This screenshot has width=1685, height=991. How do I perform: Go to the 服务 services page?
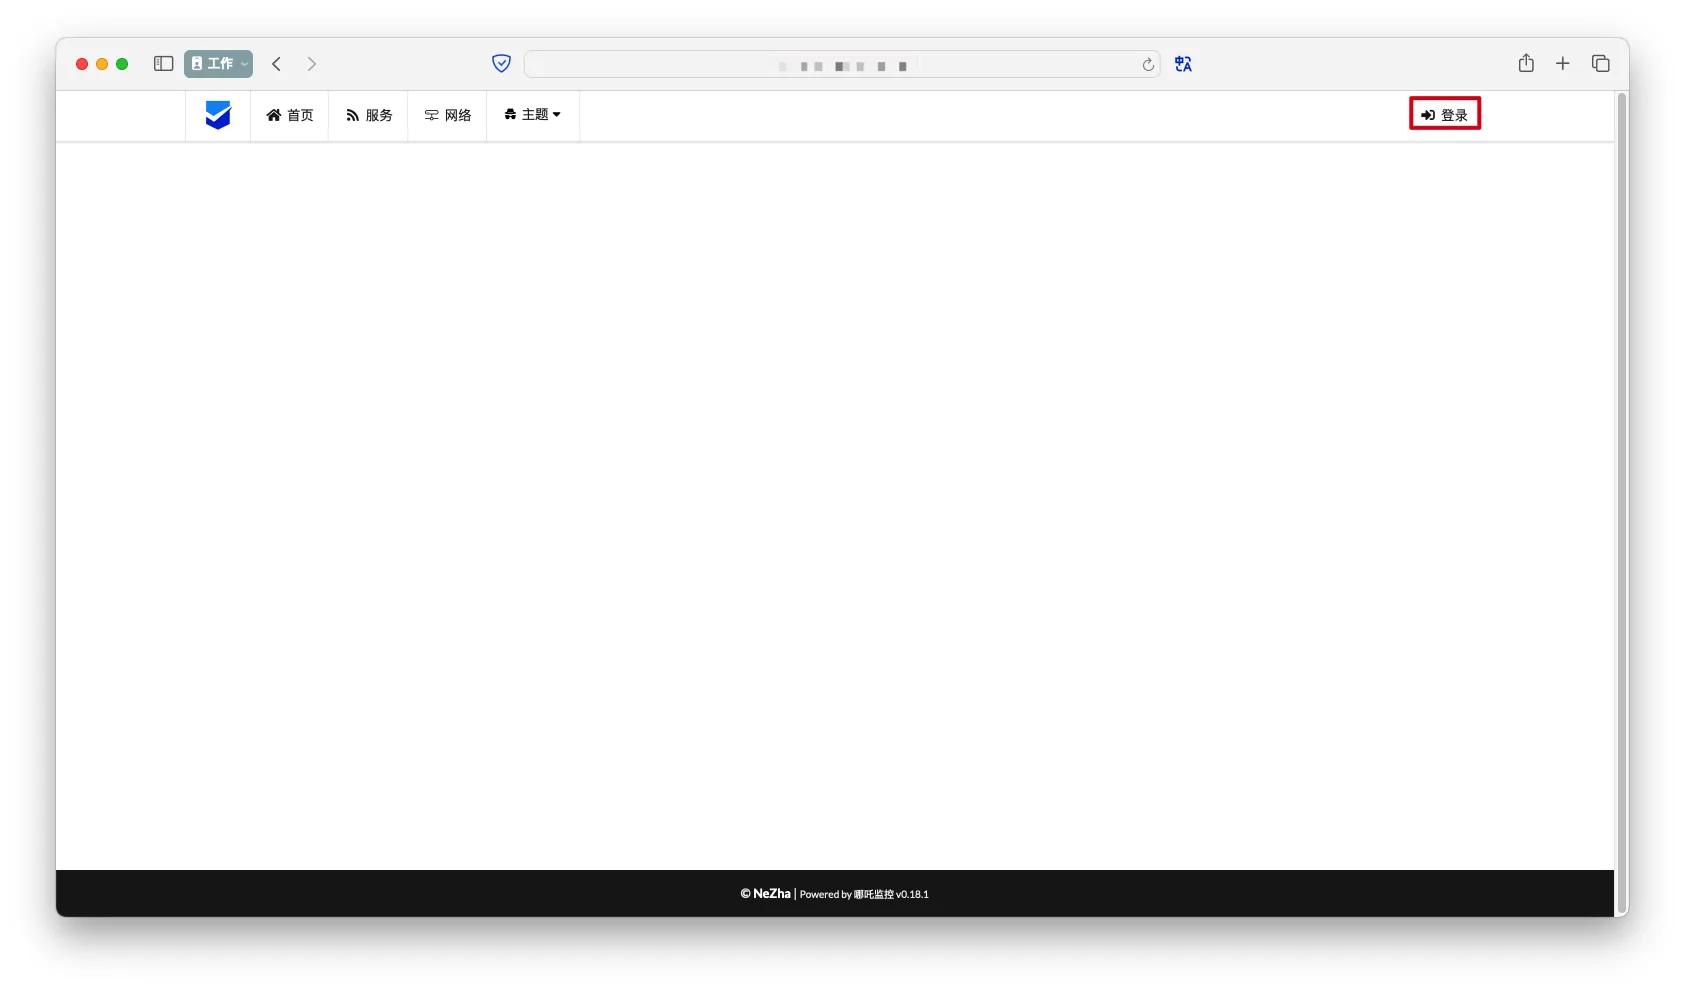click(369, 115)
